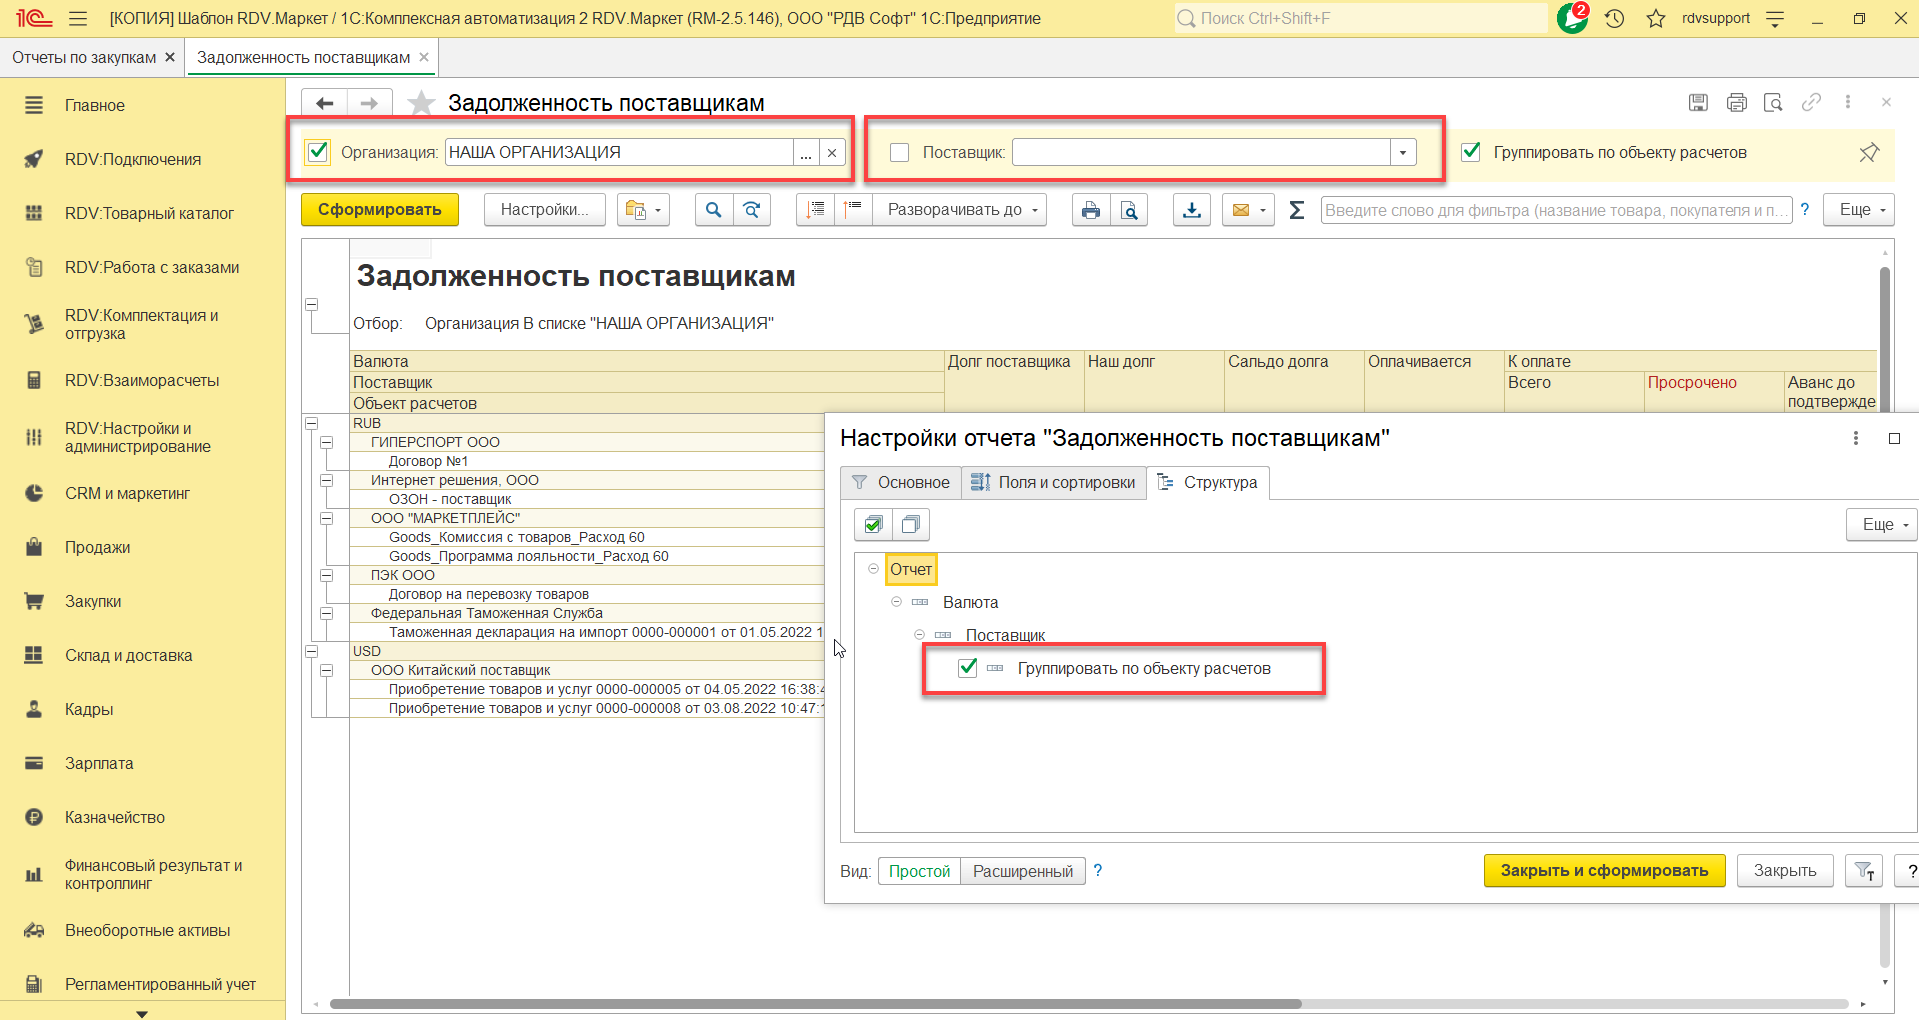The image size is (1919, 1020).
Task: Uncheck Группировать по объекту расчетов in structure tree
Action: pyautogui.click(x=967, y=668)
